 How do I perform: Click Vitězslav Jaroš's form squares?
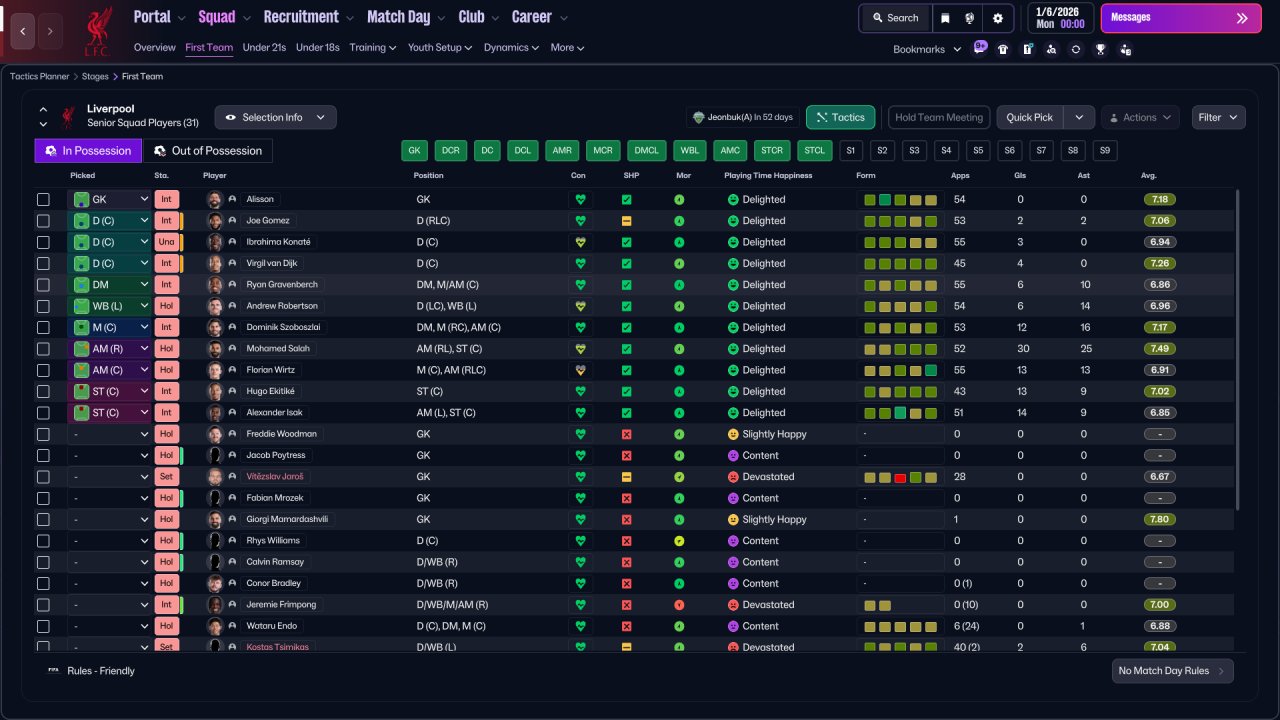tap(900, 477)
